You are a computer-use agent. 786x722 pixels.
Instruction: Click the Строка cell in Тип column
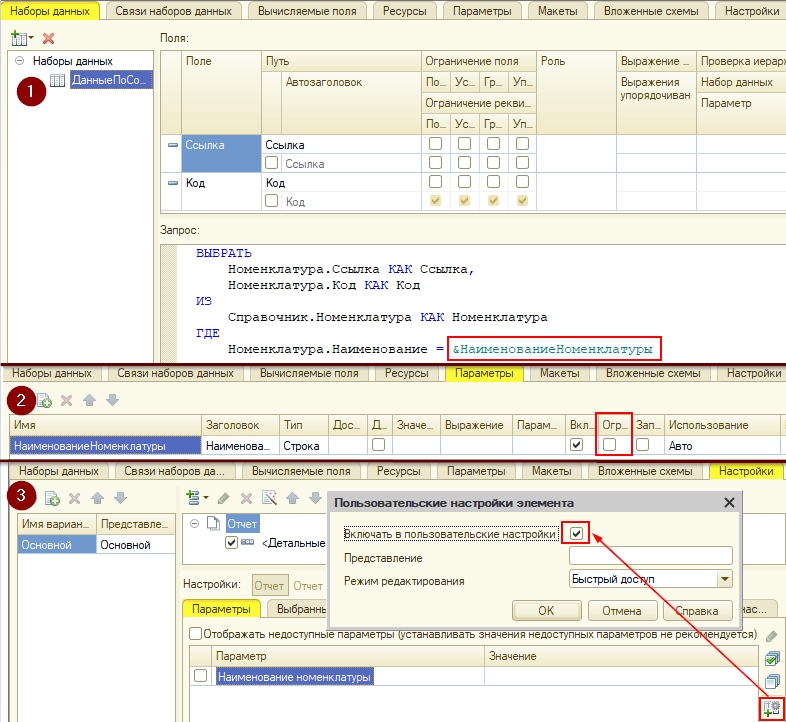pos(304,445)
